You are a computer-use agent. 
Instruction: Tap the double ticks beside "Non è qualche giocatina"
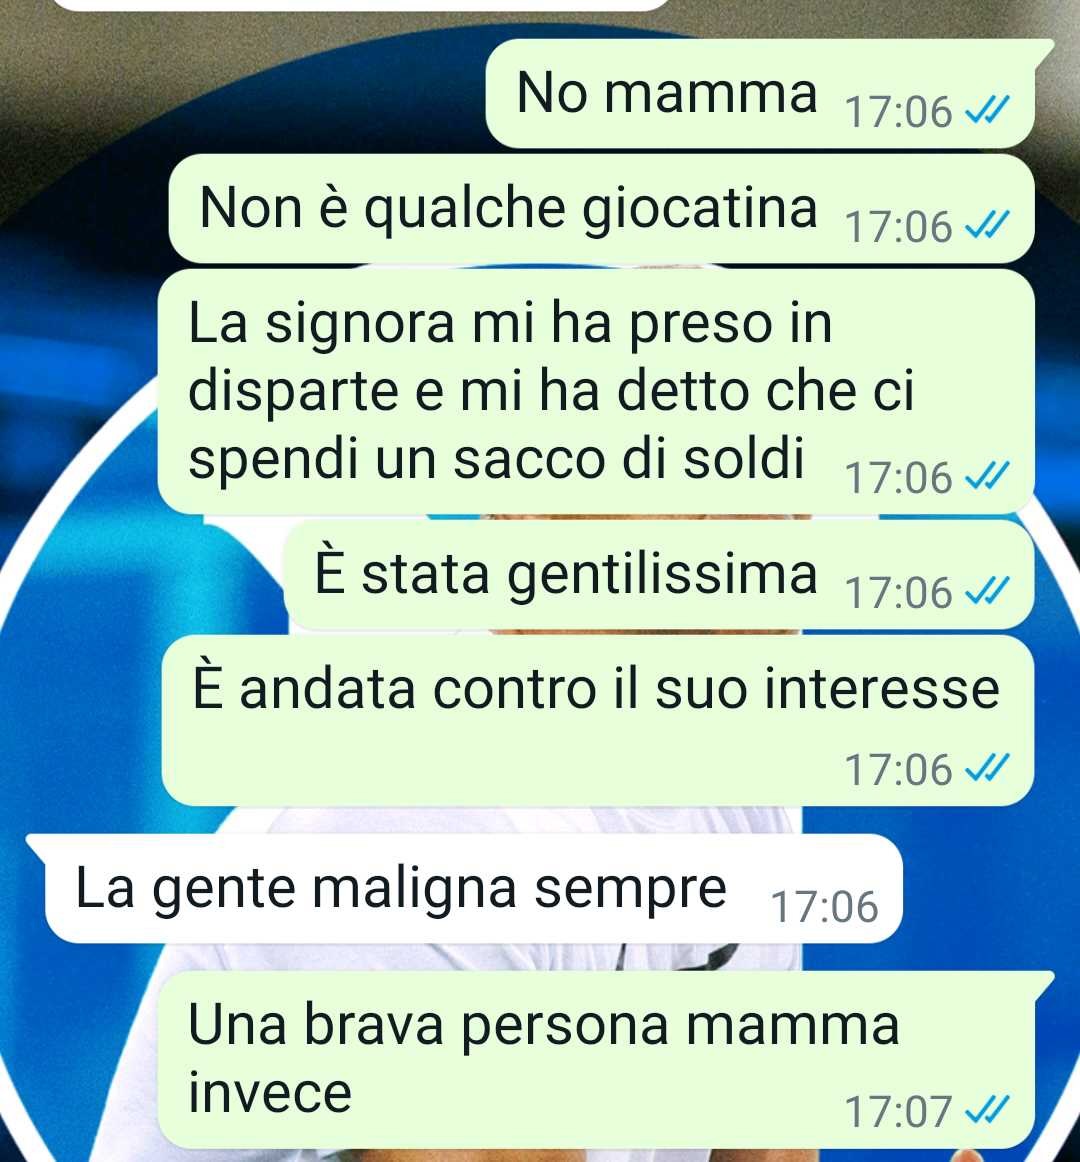click(x=987, y=226)
